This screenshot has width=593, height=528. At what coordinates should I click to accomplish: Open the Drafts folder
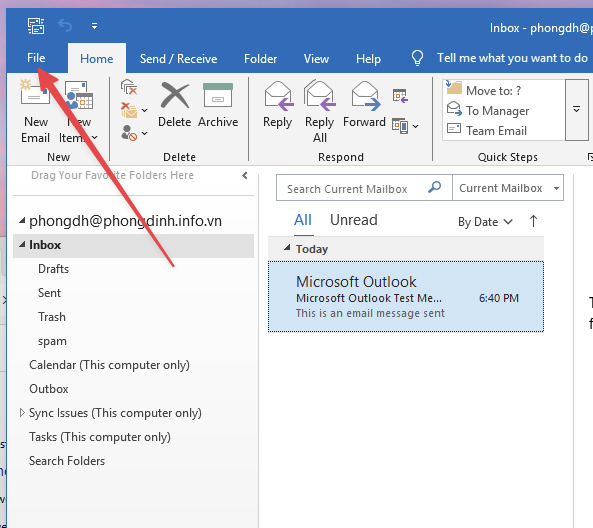pyautogui.click(x=53, y=269)
